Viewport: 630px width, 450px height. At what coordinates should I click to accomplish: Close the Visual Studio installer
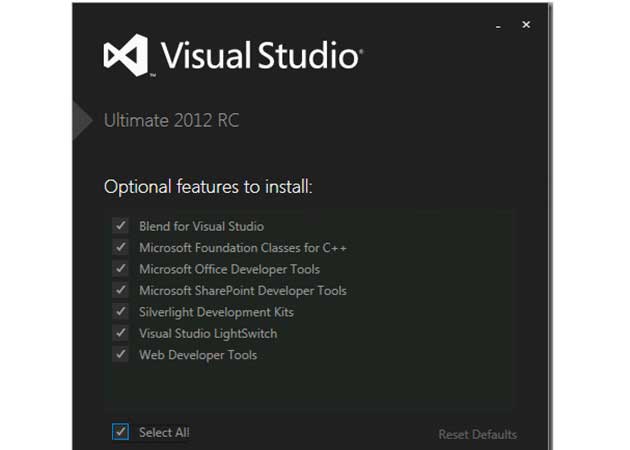coord(526,25)
